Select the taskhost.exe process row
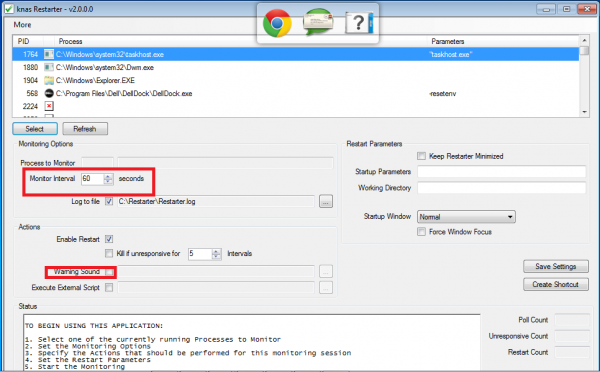The width and height of the screenshot is (600, 372). [x=296, y=54]
